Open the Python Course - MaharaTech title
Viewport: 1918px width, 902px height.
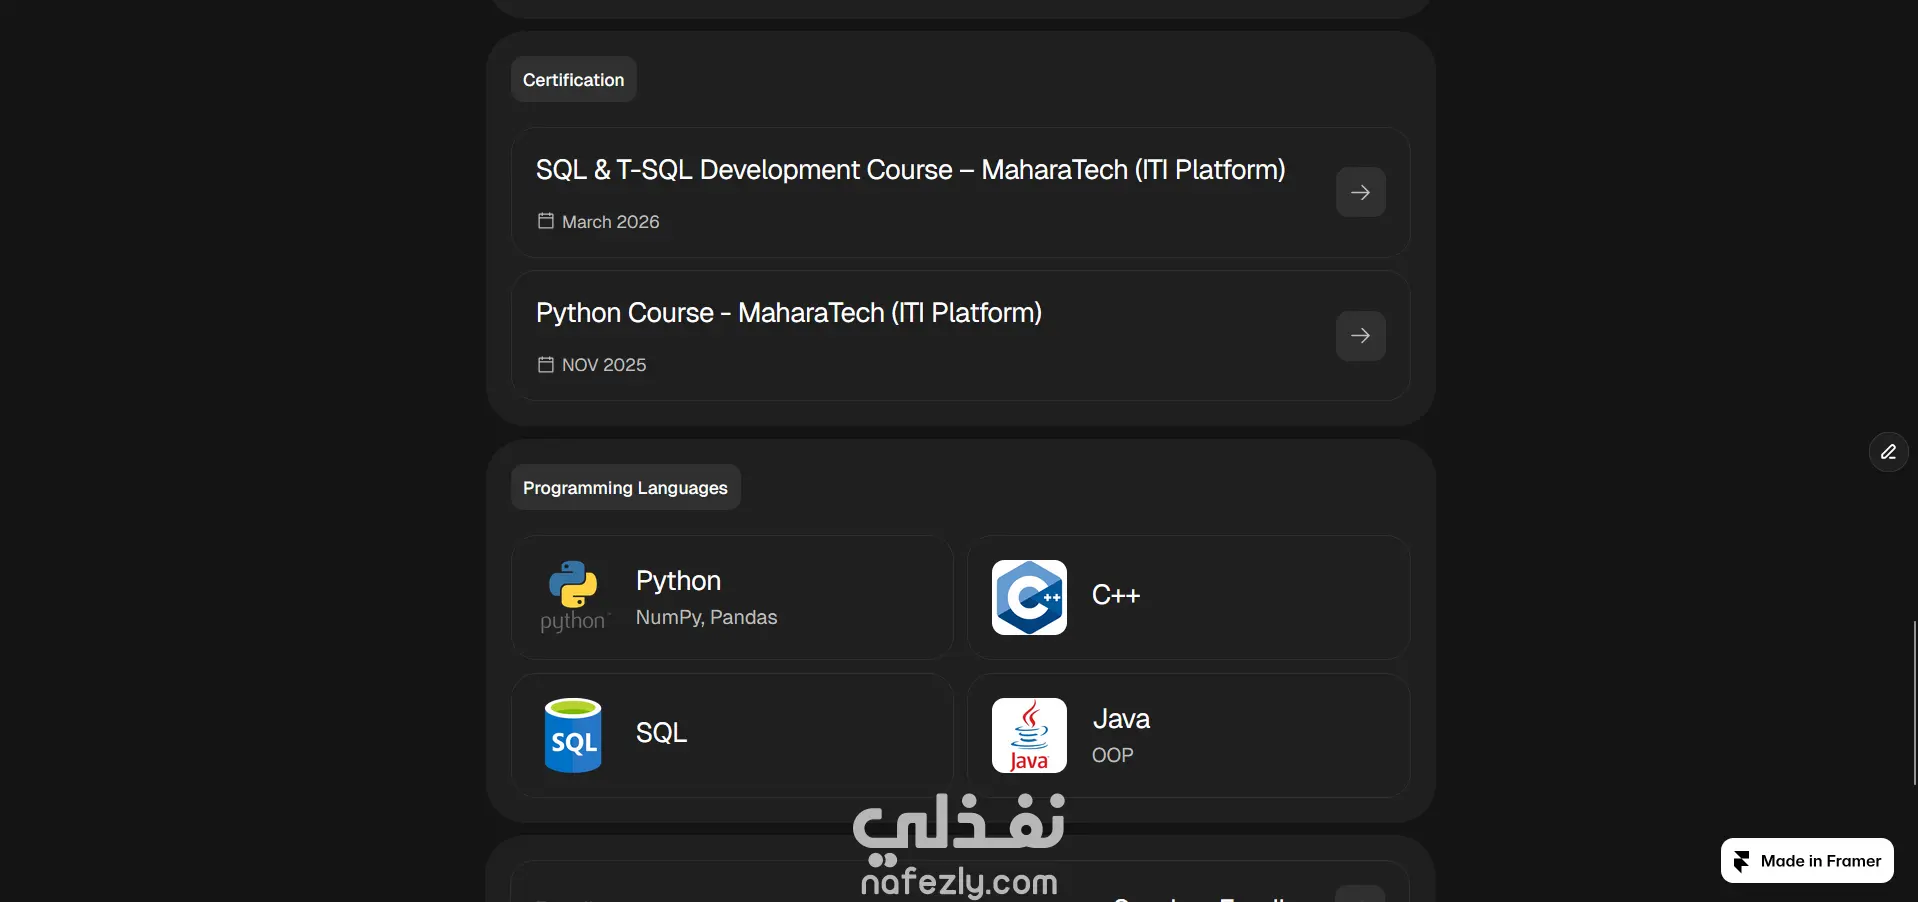point(789,313)
